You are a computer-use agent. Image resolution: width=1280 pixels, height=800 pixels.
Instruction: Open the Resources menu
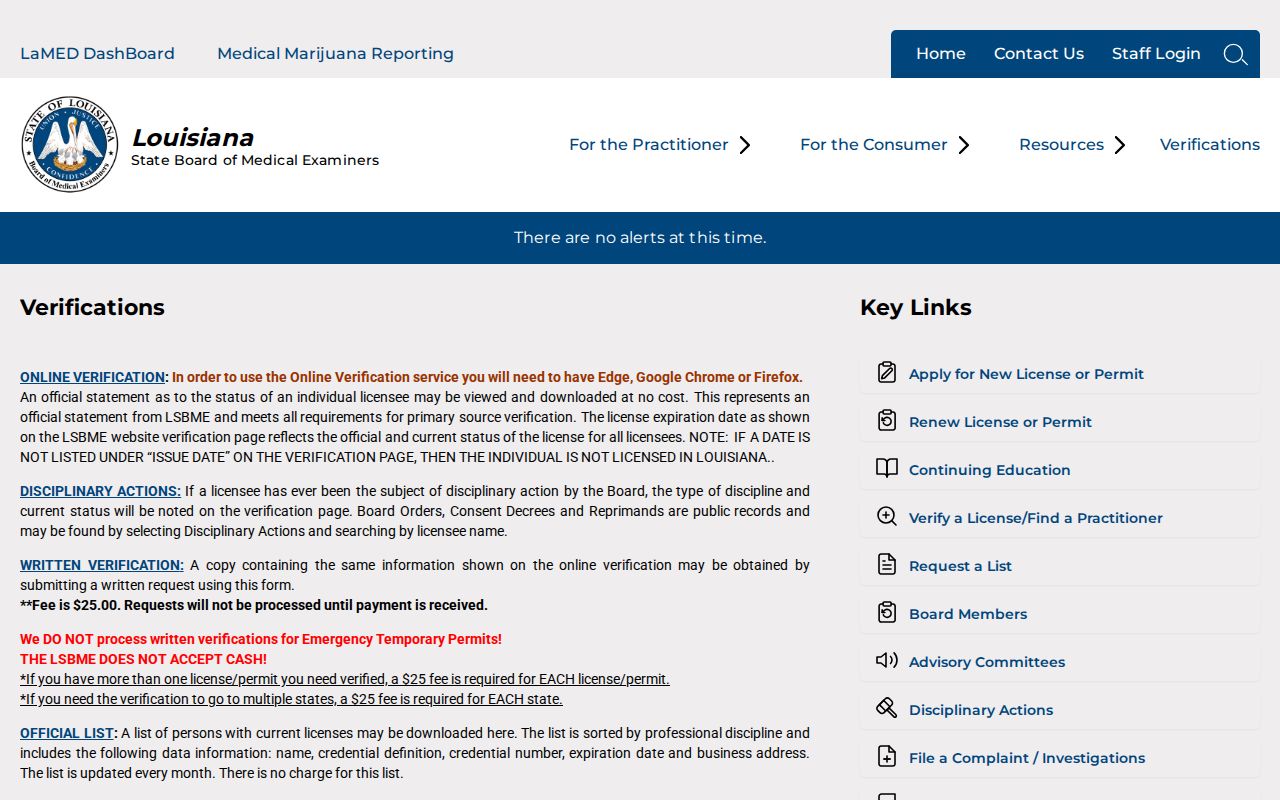1061,145
